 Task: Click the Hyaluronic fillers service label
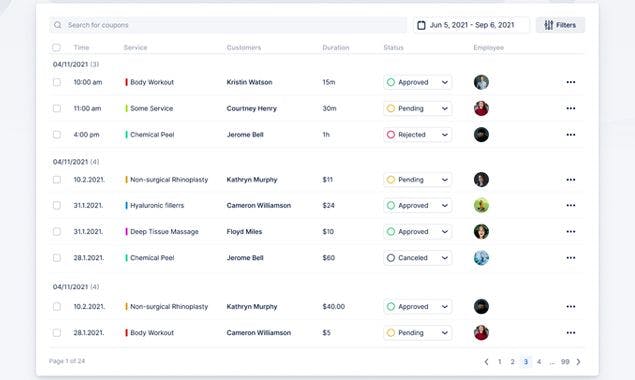pyautogui.click(x=157, y=205)
